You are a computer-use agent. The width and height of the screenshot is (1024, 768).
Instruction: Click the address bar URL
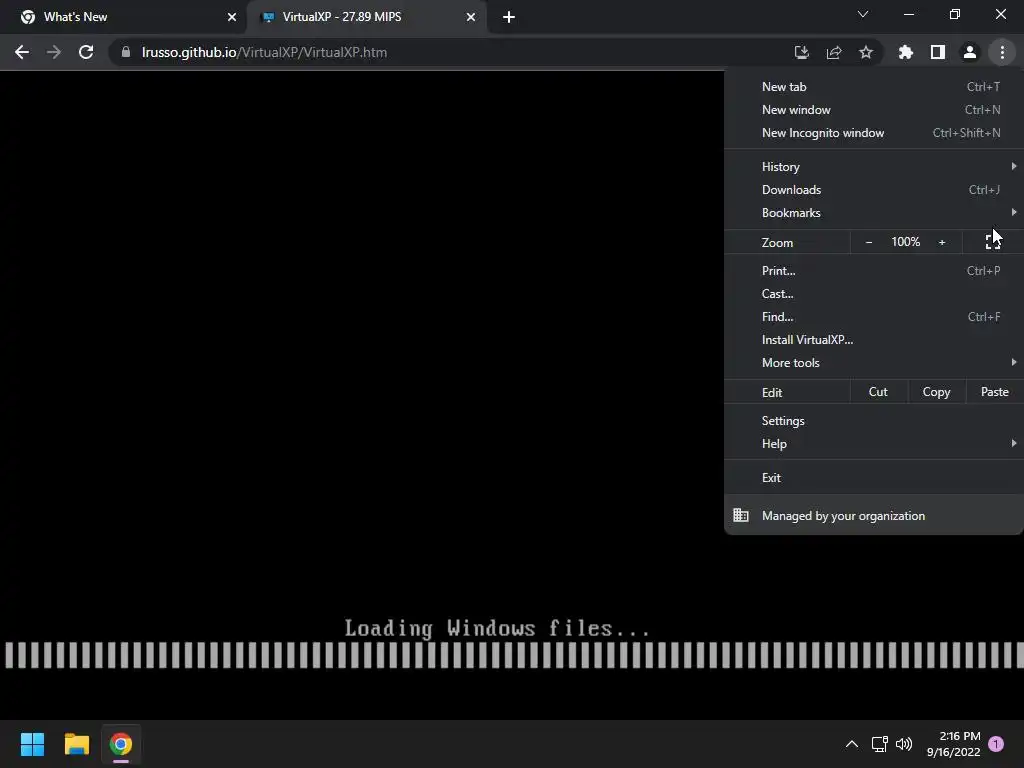pos(264,52)
